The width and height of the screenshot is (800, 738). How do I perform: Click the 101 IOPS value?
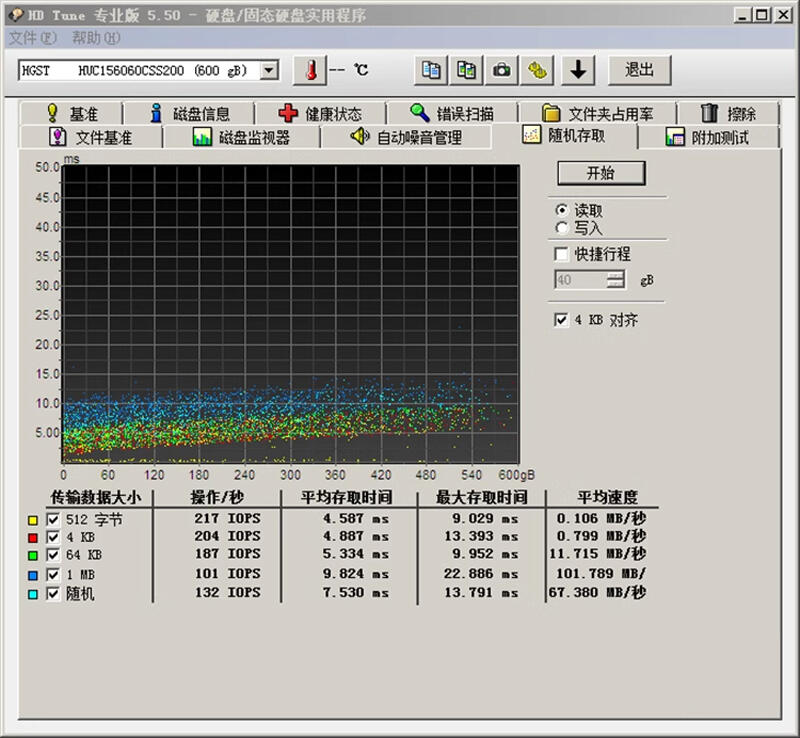228,574
